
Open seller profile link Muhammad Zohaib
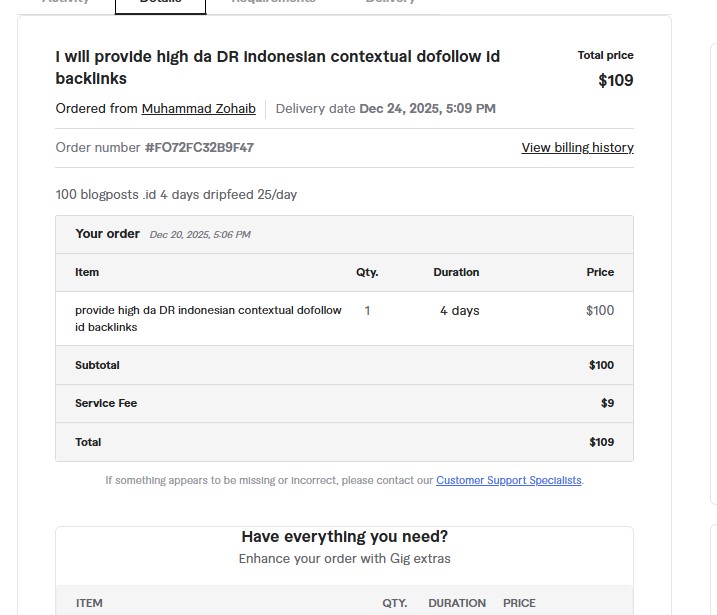198,108
